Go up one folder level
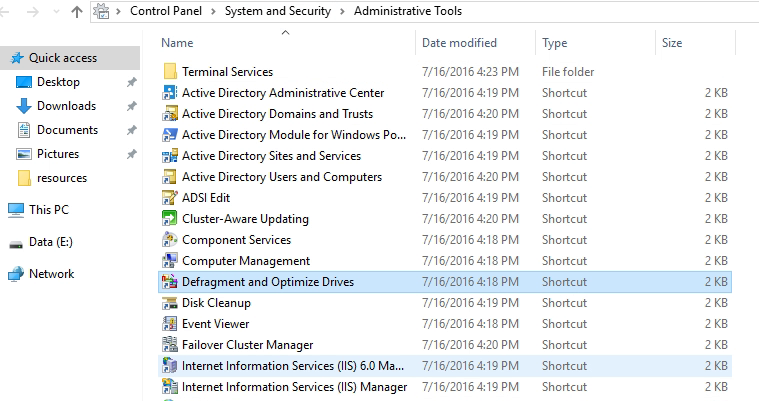Screen dimensions: 759x401 coord(76,11)
